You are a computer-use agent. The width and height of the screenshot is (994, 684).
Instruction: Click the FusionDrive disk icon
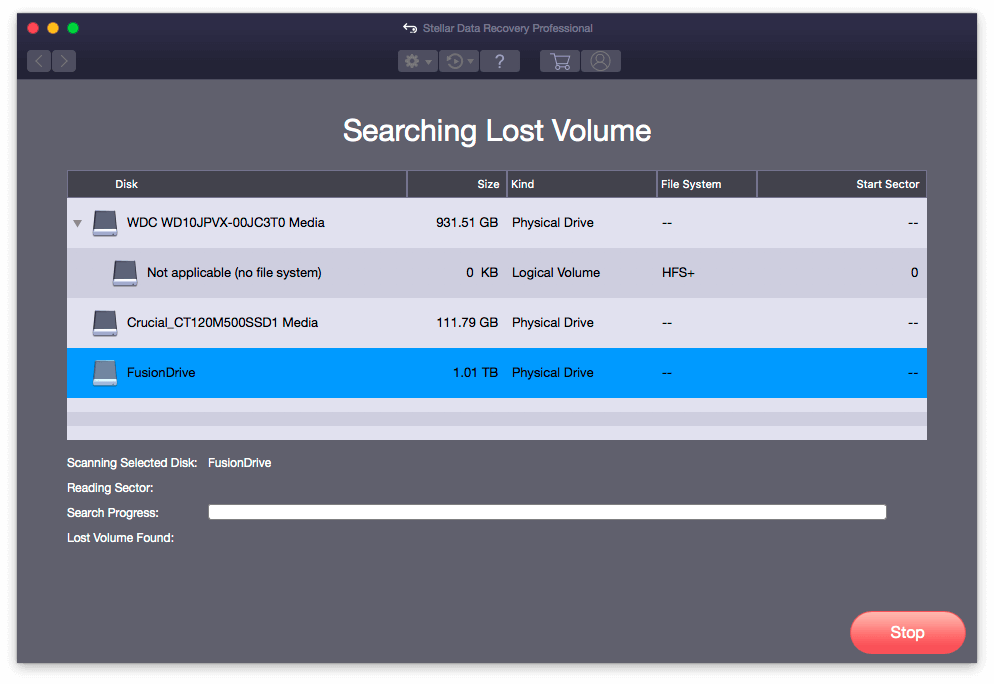105,373
